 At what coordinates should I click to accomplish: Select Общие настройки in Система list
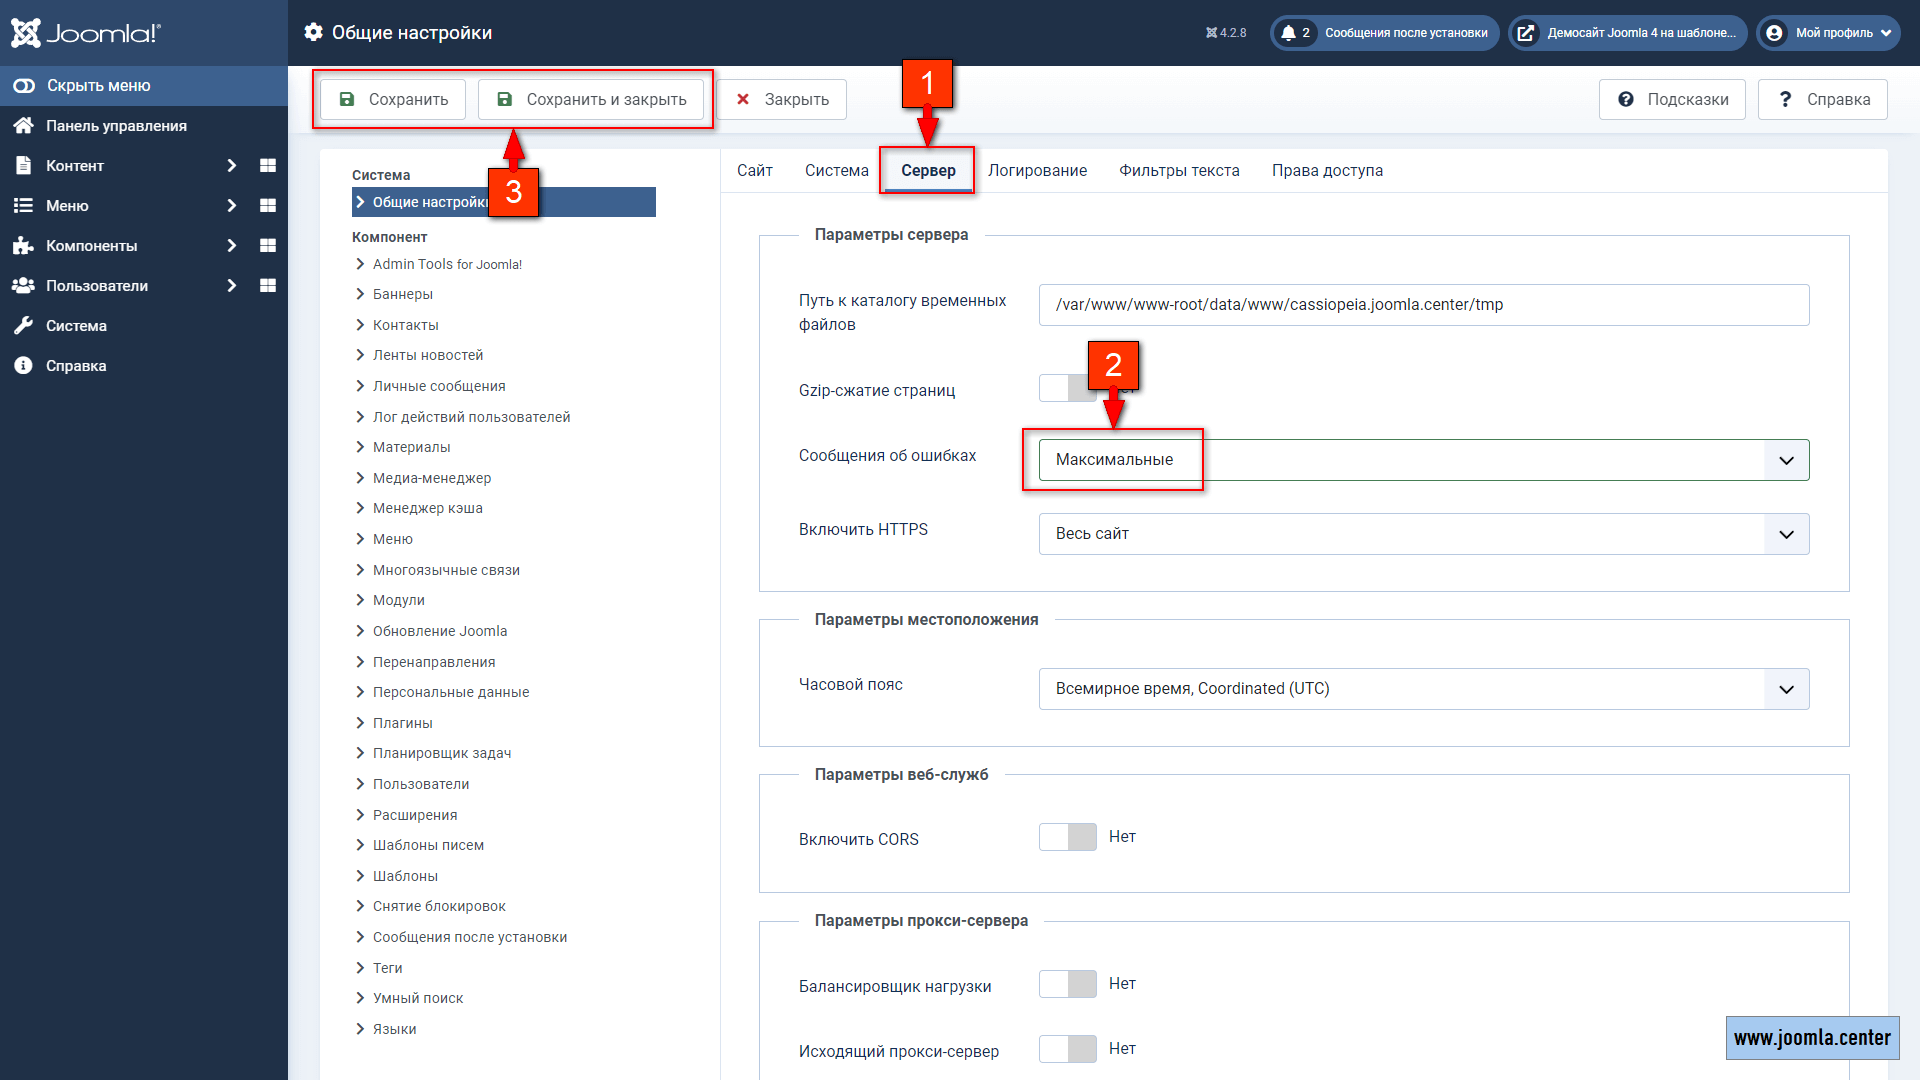point(504,202)
